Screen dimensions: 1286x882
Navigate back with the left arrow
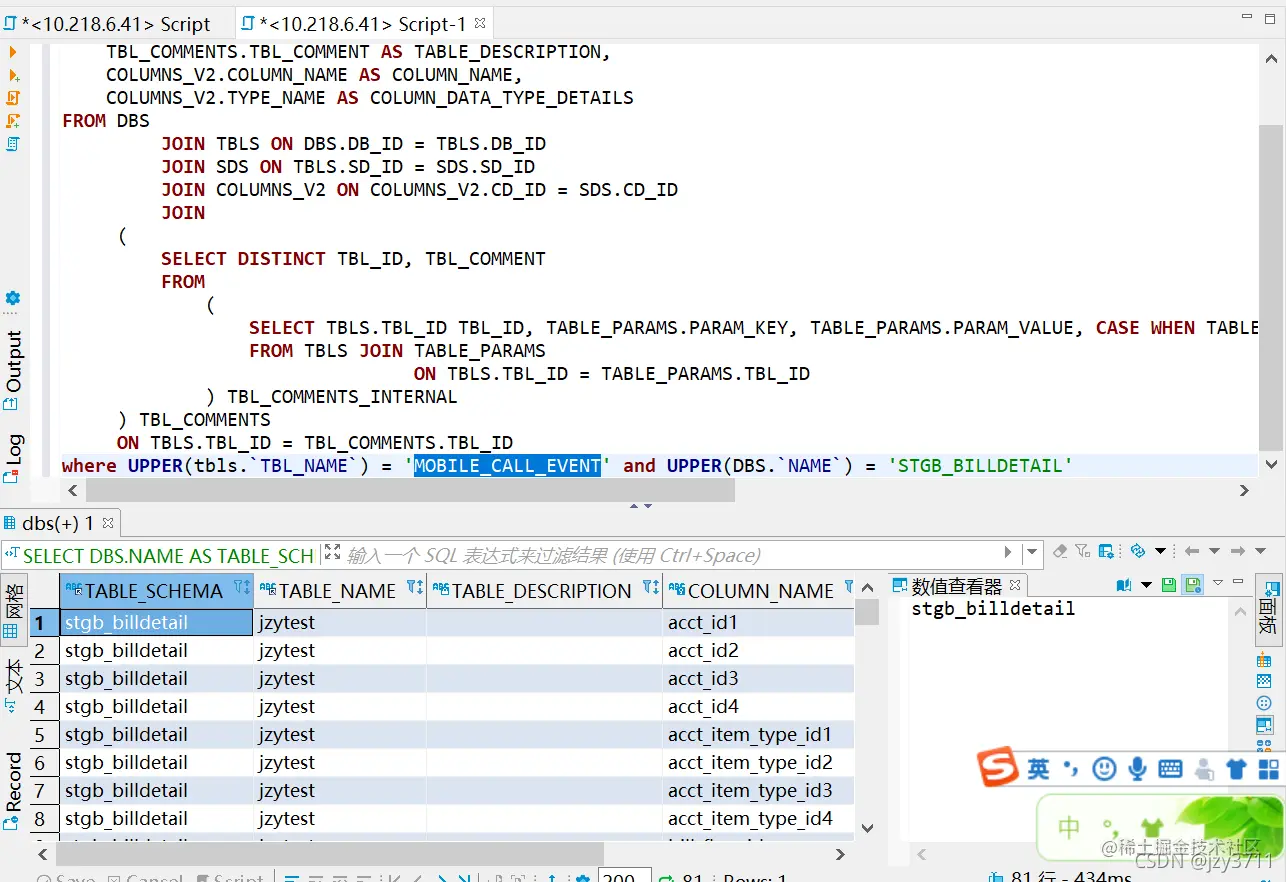pos(1191,551)
